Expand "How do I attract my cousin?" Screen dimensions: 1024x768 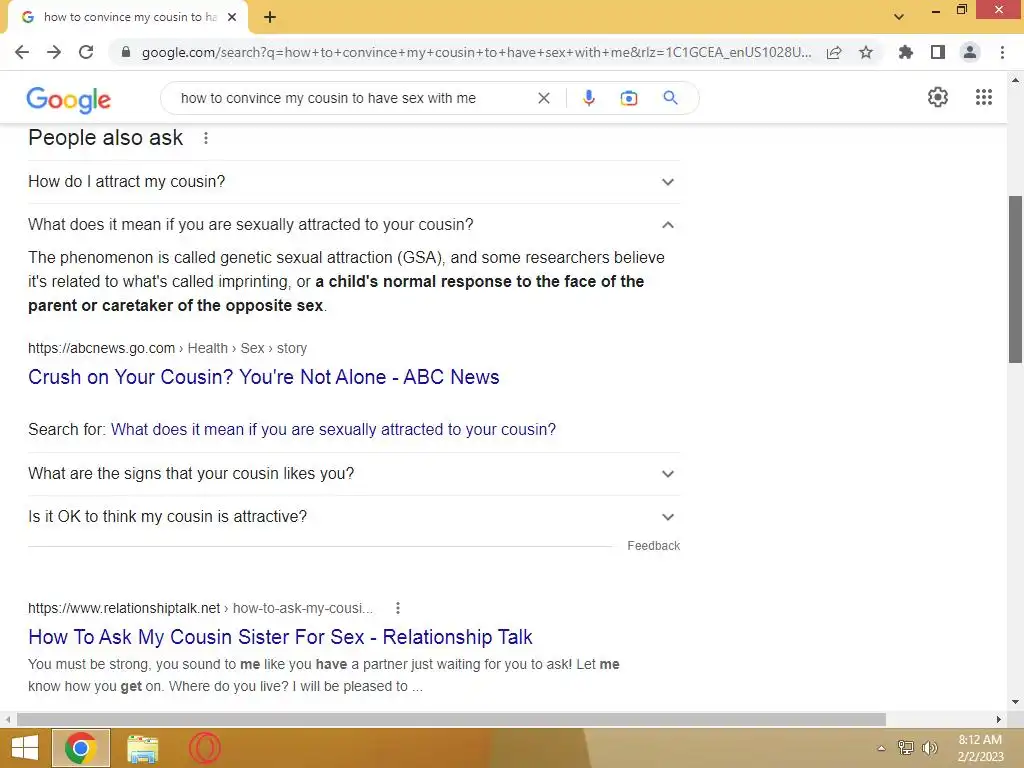click(x=353, y=182)
